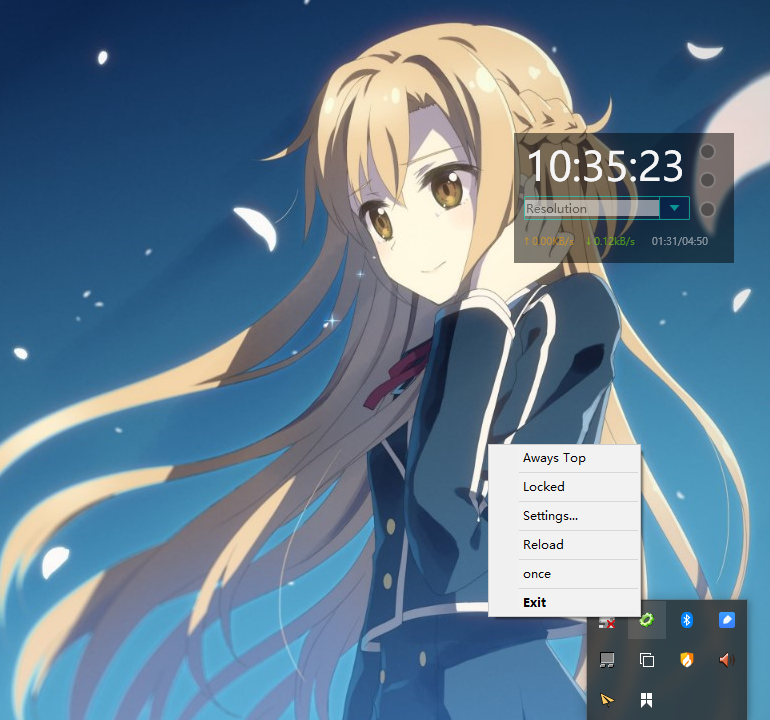
Task: Click the 0.12kB/s download speed readout
Action: pos(610,241)
